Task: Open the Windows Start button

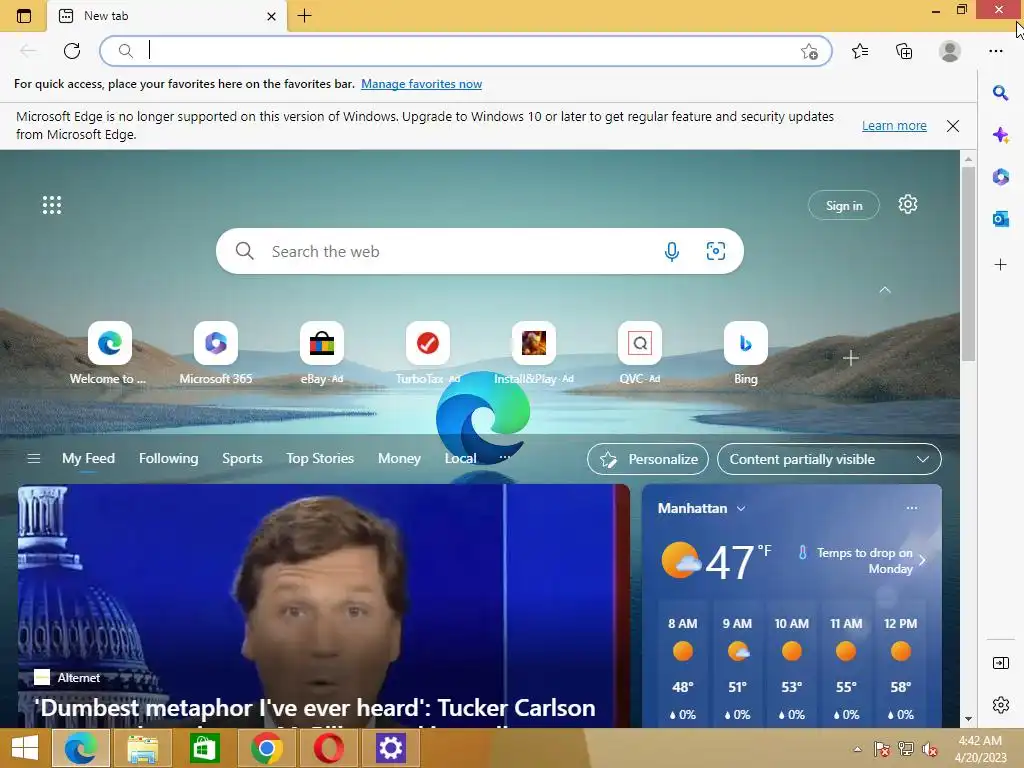Action: pyautogui.click(x=25, y=748)
